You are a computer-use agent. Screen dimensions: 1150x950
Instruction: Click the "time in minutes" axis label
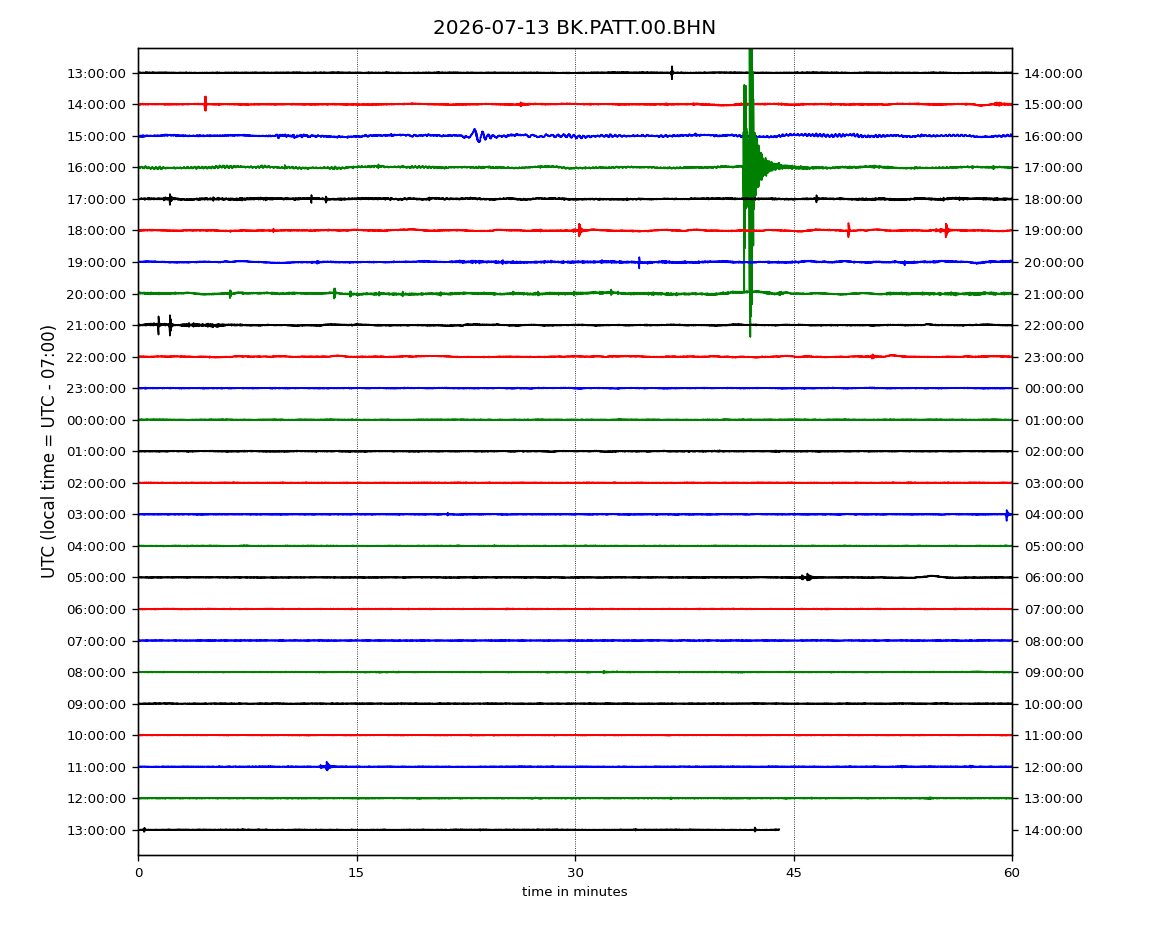coord(574,892)
